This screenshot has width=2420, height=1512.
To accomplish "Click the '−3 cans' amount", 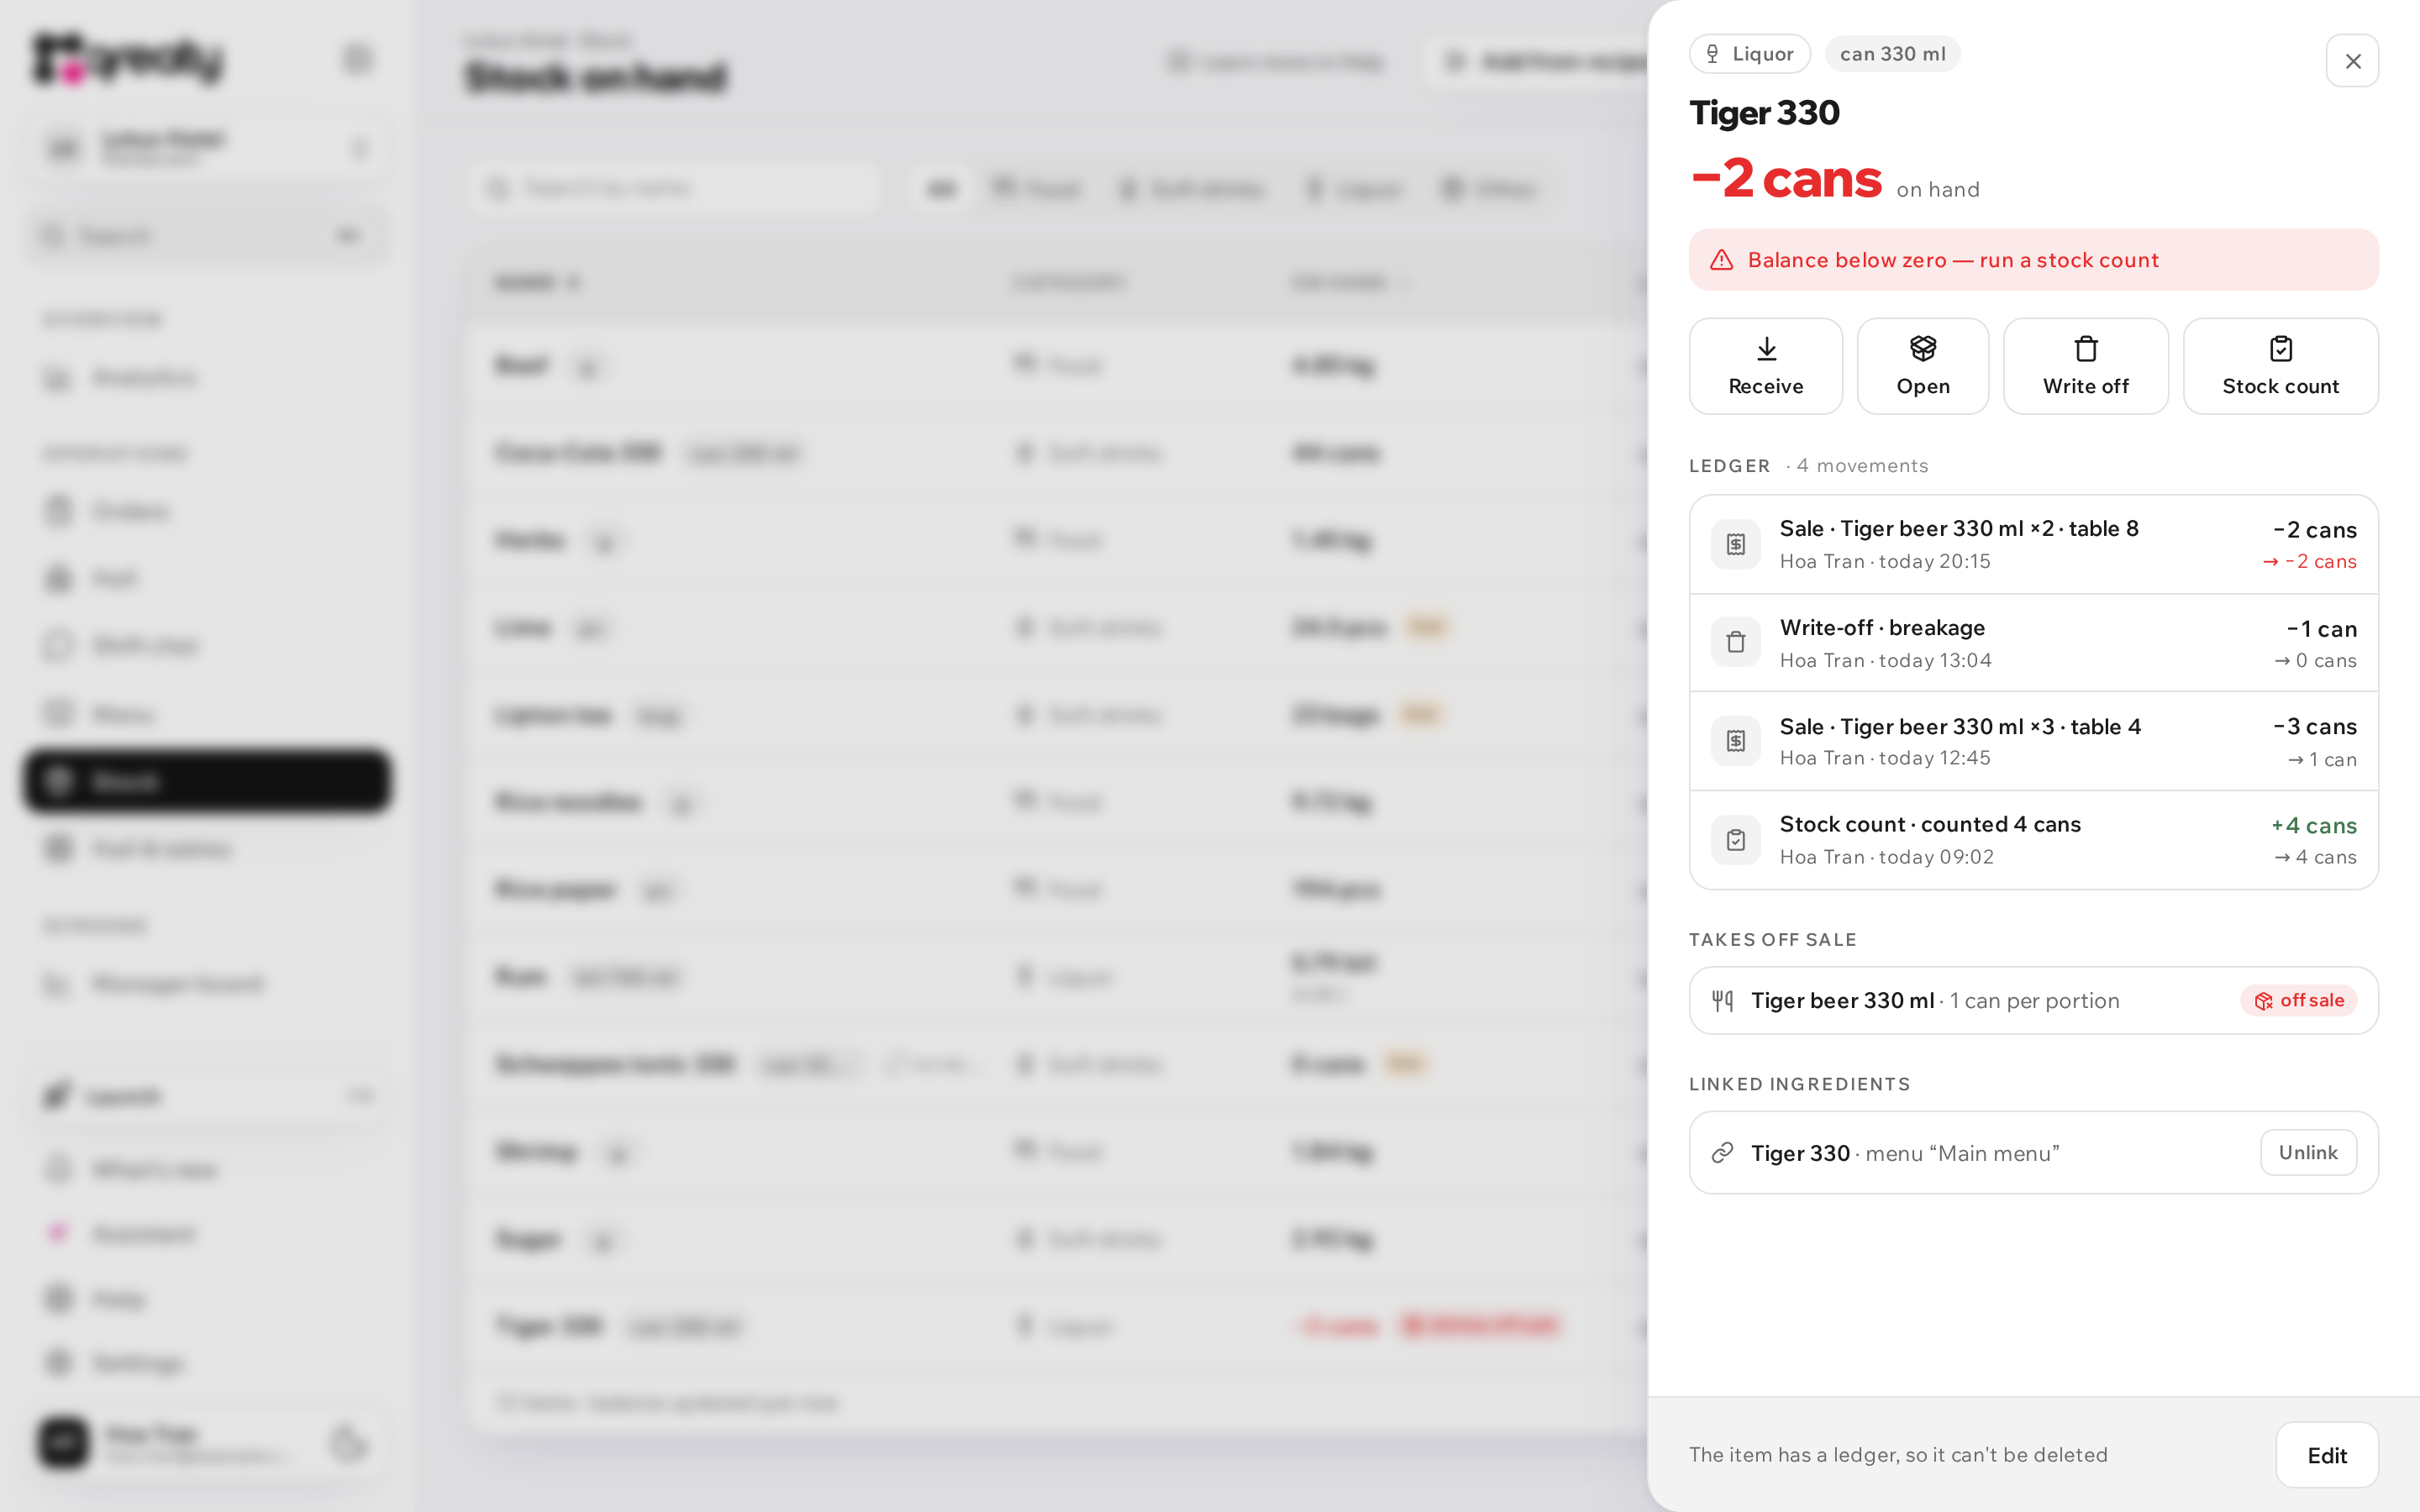I will [2314, 726].
